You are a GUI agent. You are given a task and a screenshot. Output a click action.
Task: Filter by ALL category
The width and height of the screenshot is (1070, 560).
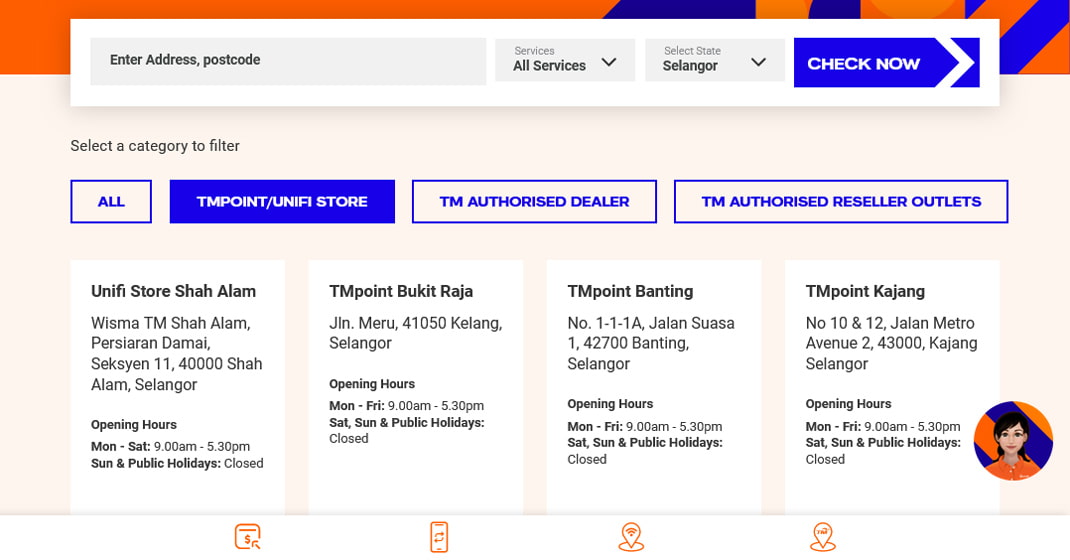(111, 201)
